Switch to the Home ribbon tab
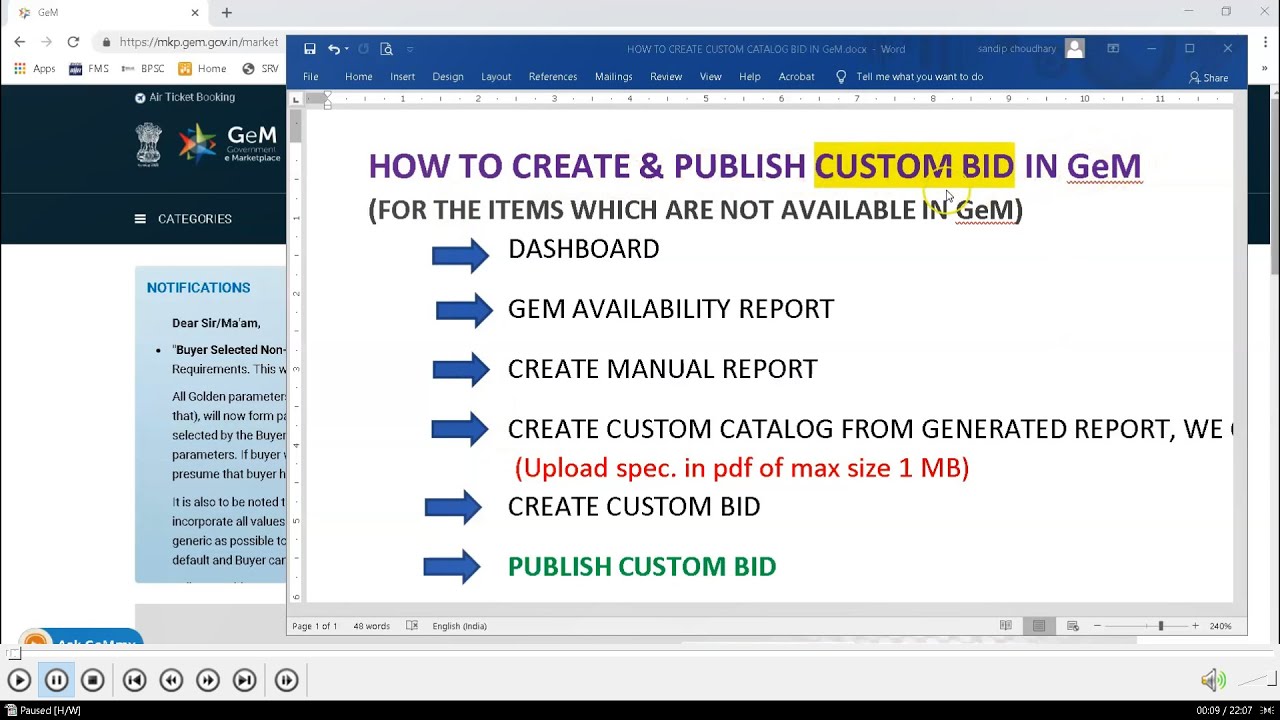The width and height of the screenshot is (1280, 720). pos(359,77)
